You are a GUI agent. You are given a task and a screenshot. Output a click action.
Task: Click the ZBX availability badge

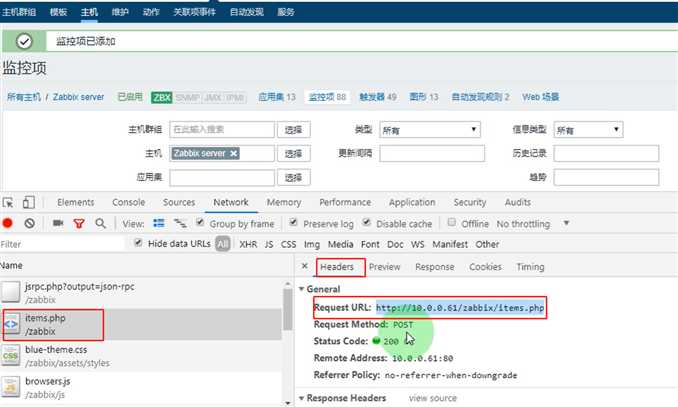tap(162, 97)
